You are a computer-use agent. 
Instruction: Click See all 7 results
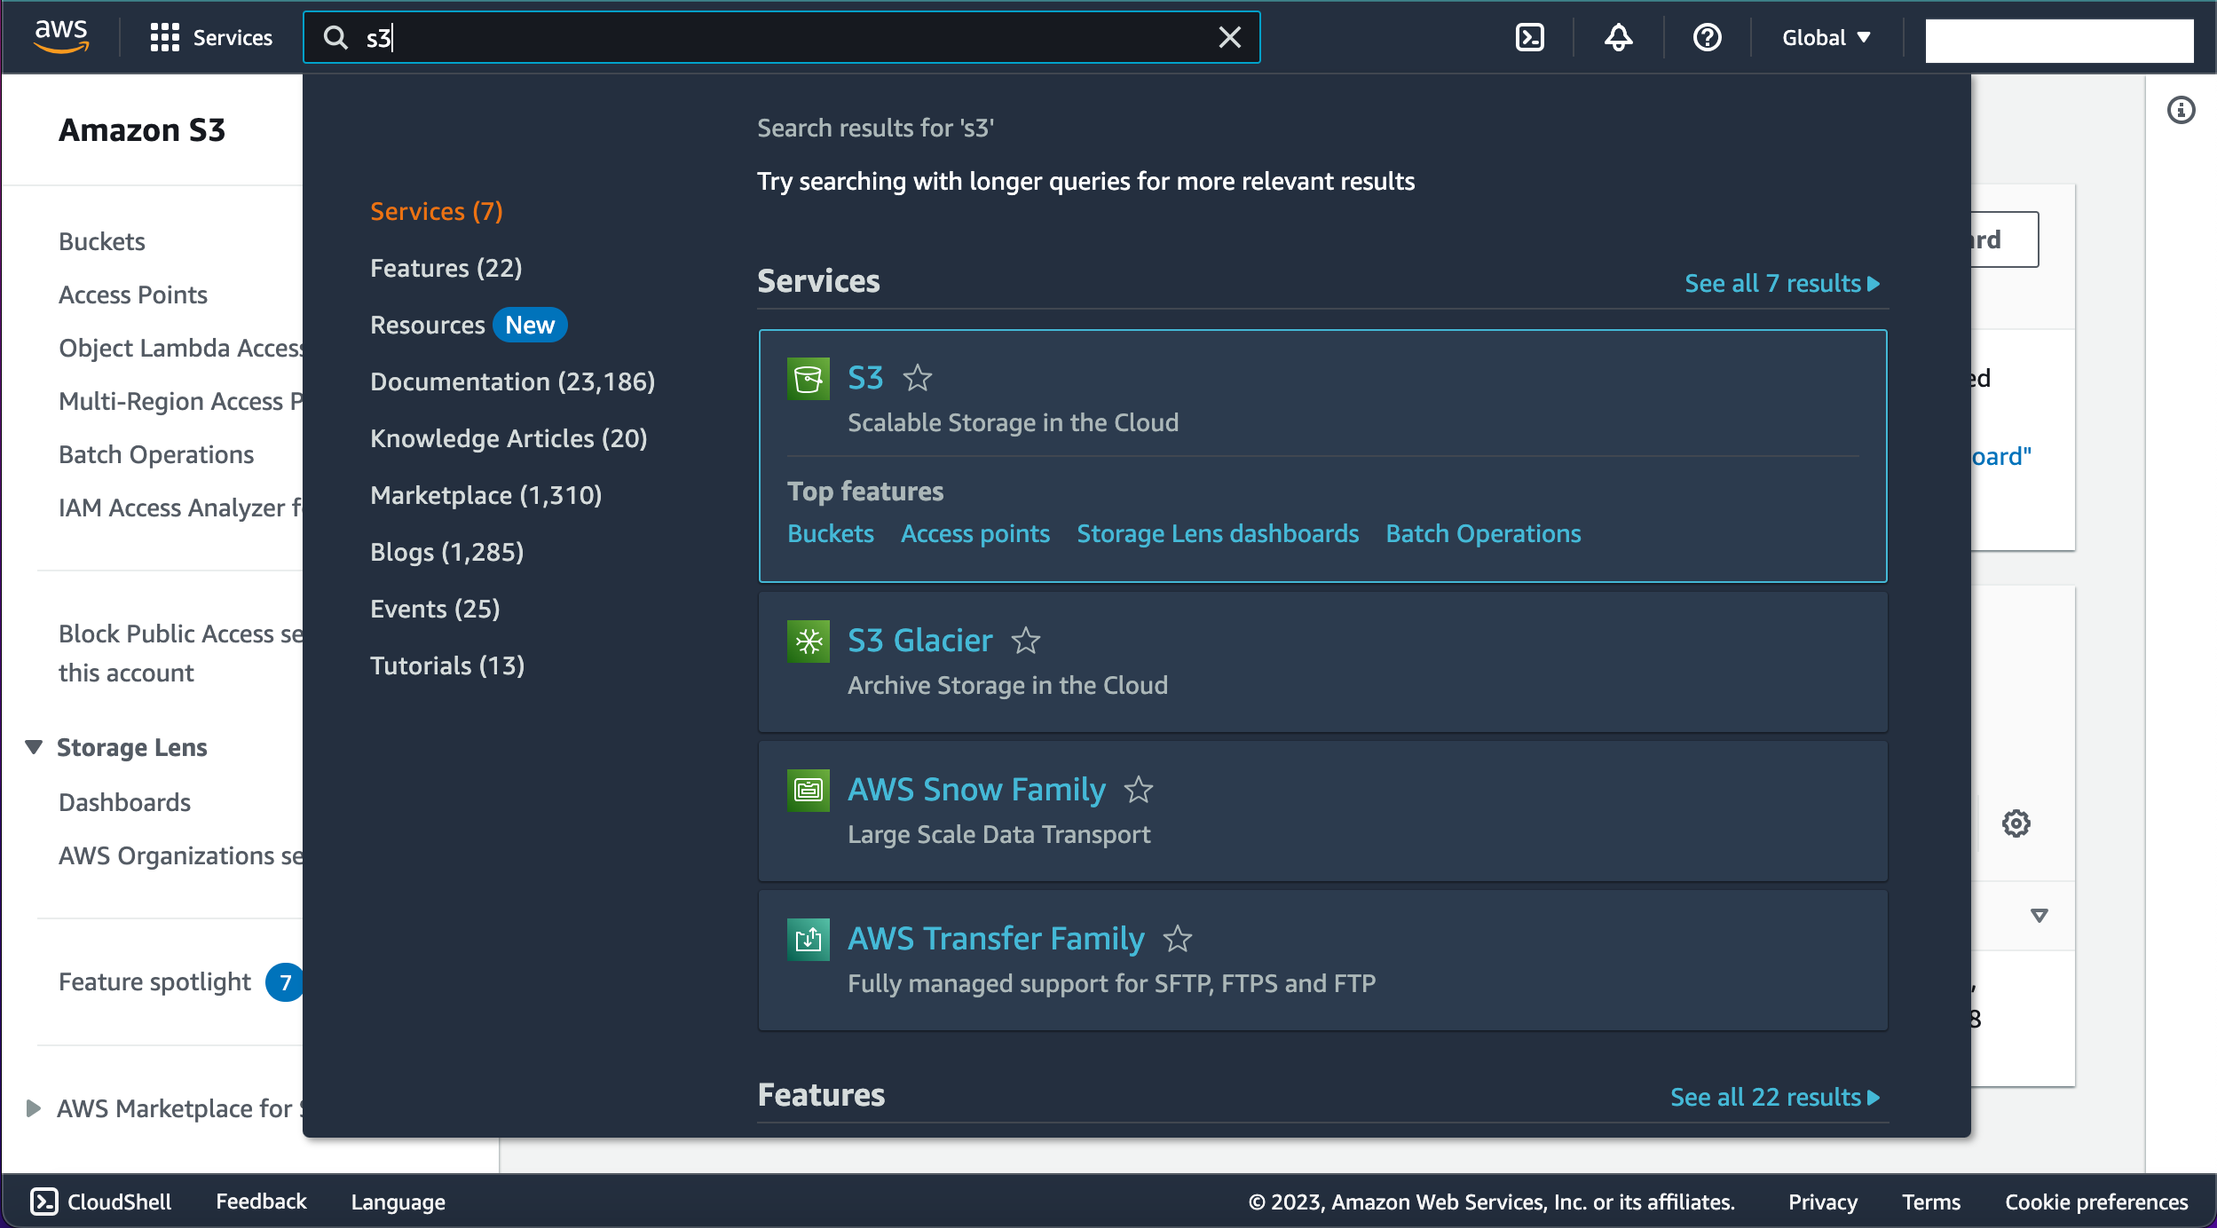1782,284
